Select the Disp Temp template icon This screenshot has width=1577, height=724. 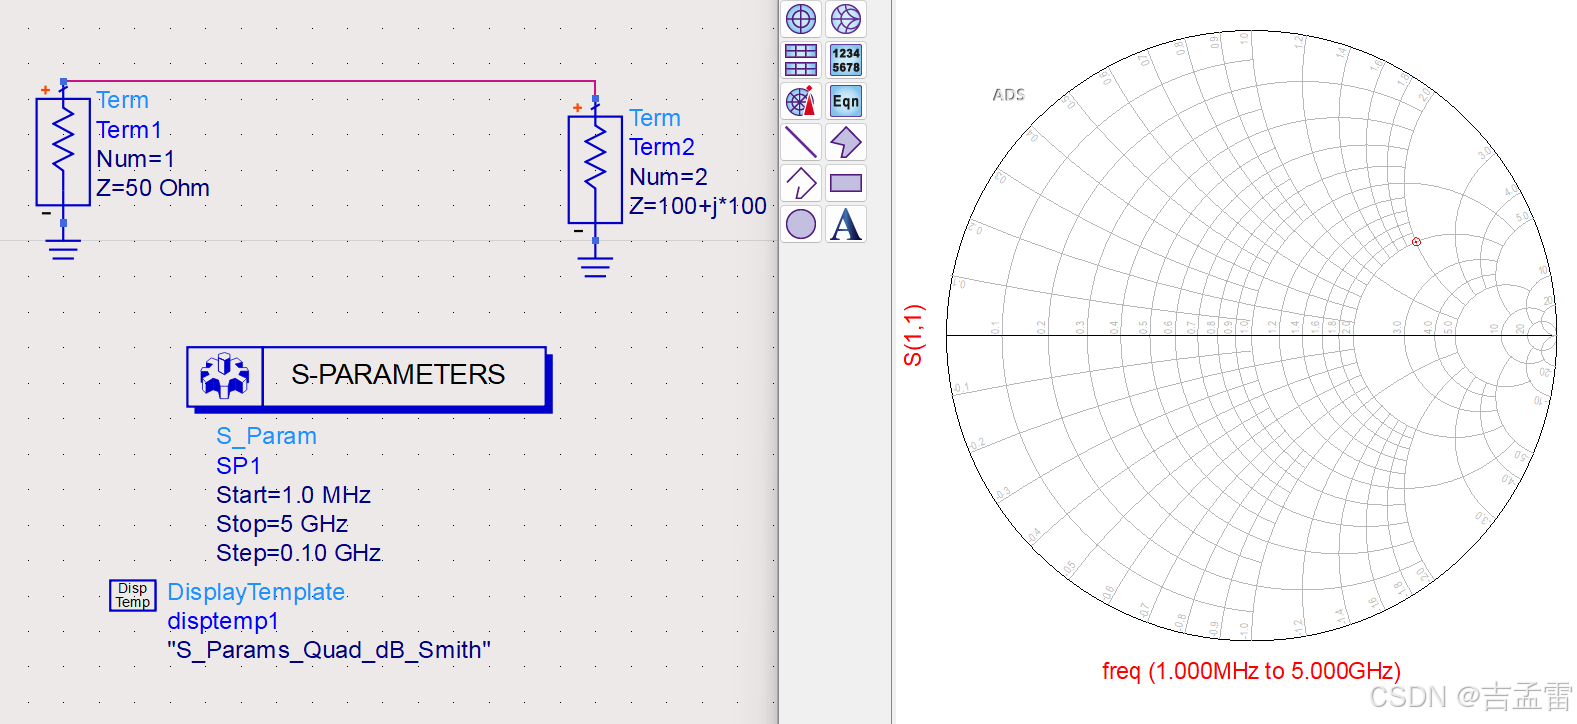(133, 595)
